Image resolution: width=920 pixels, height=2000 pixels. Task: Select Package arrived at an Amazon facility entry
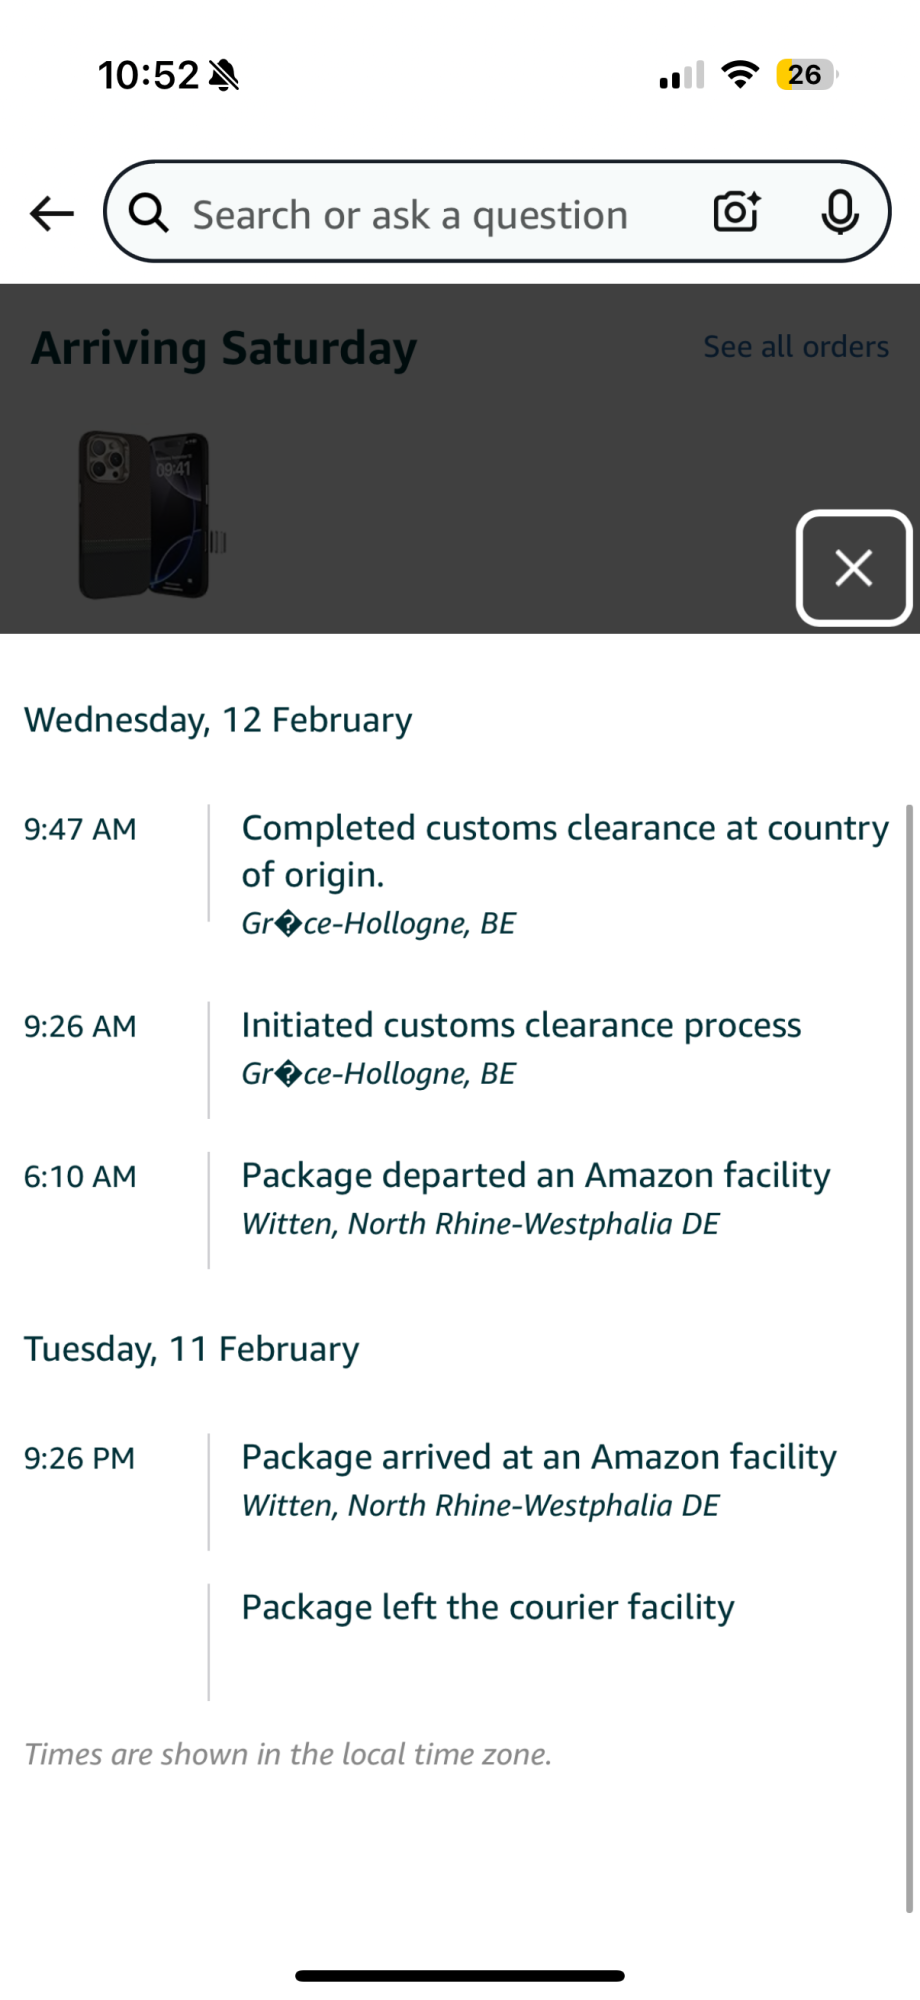[539, 1480]
